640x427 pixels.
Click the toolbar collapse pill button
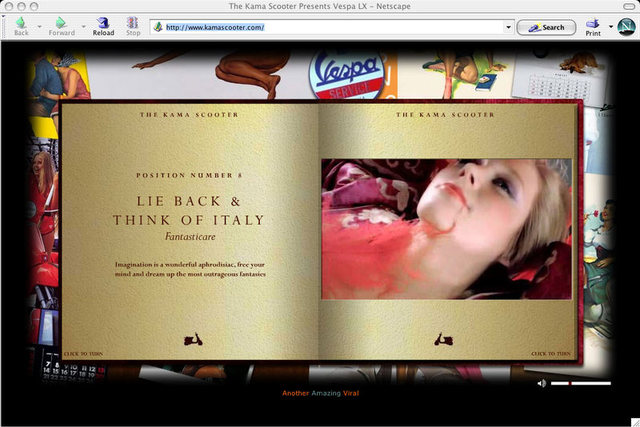(x=629, y=6)
